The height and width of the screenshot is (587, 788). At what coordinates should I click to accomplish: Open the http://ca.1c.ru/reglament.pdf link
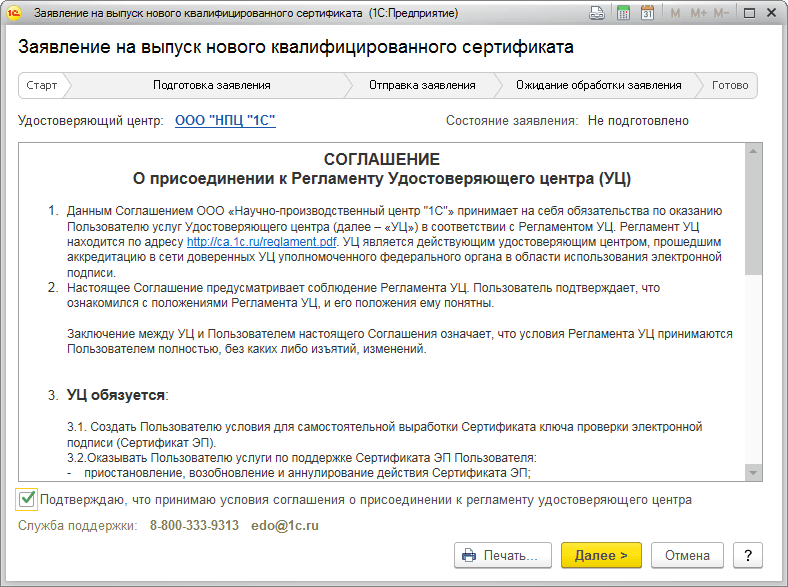(261, 242)
